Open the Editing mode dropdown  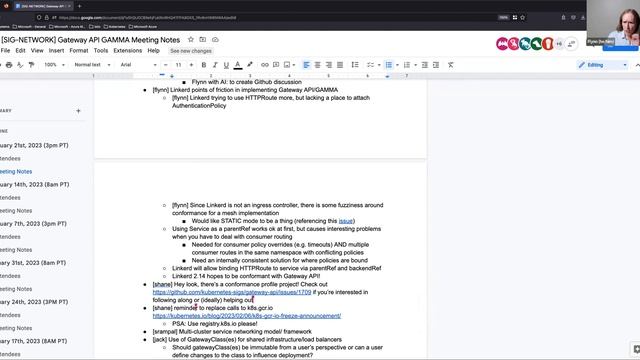click(602, 65)
